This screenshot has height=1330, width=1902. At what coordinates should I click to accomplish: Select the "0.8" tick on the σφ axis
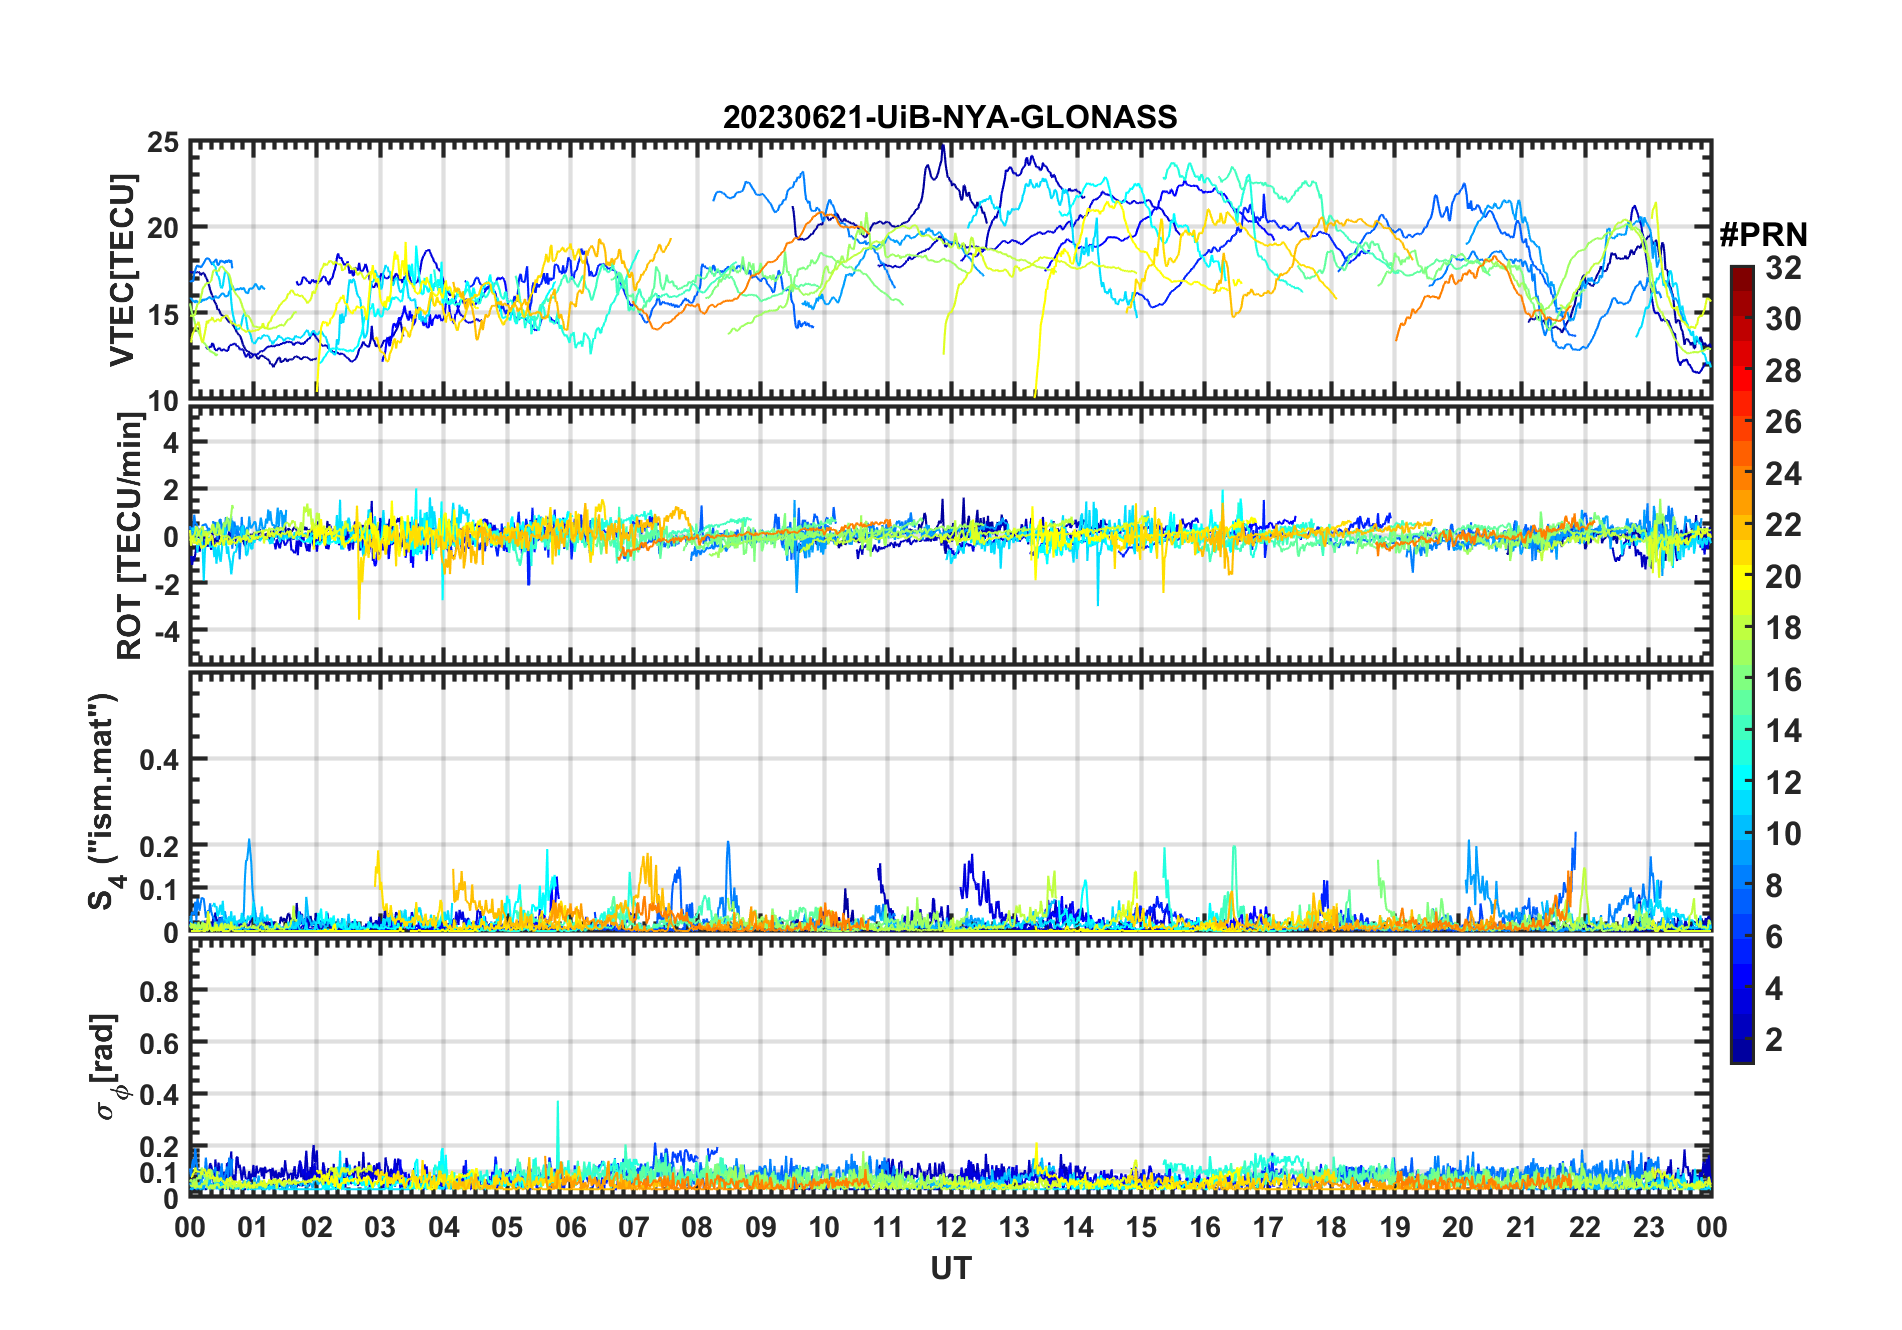(x=159, y=991)
